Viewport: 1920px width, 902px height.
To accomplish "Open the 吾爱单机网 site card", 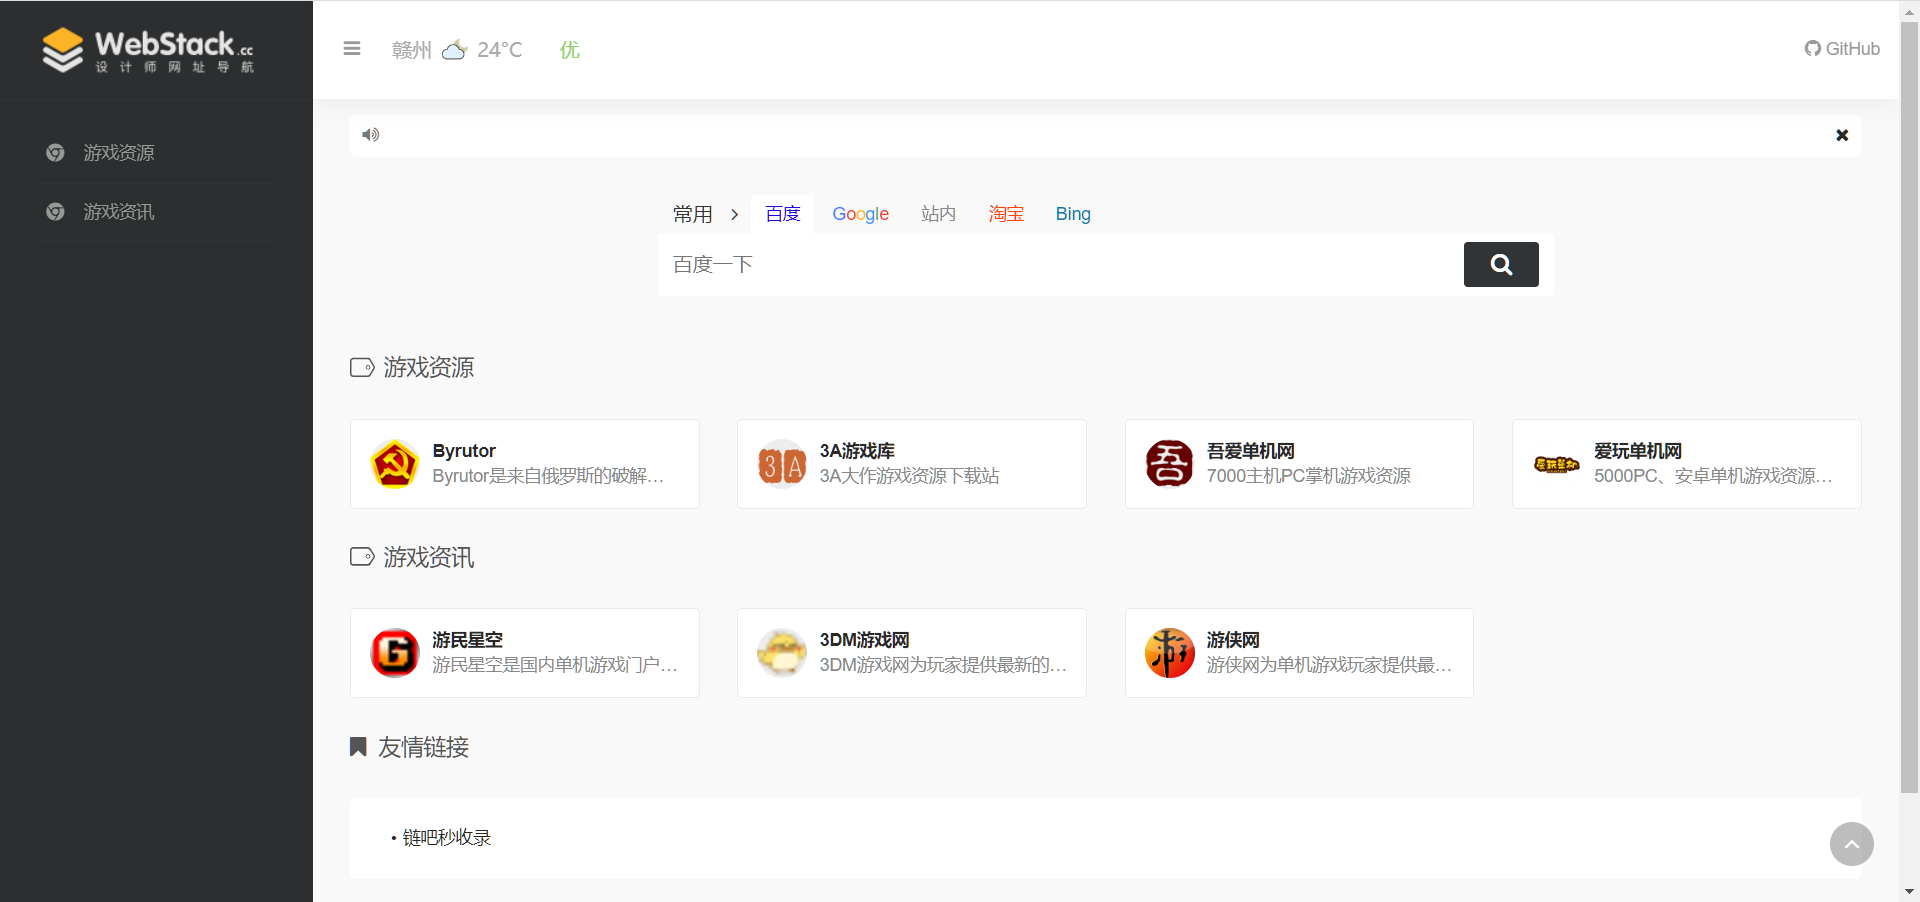I will tap(1299, 464).
